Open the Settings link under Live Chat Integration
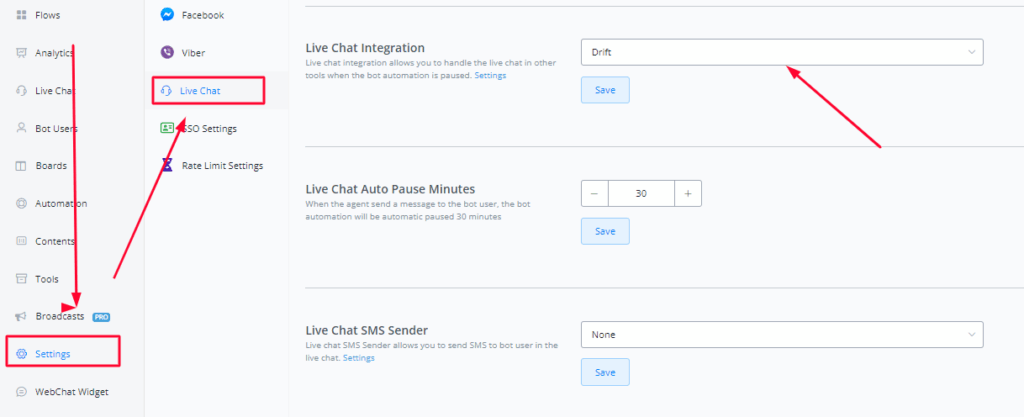 tap(490, 75)
